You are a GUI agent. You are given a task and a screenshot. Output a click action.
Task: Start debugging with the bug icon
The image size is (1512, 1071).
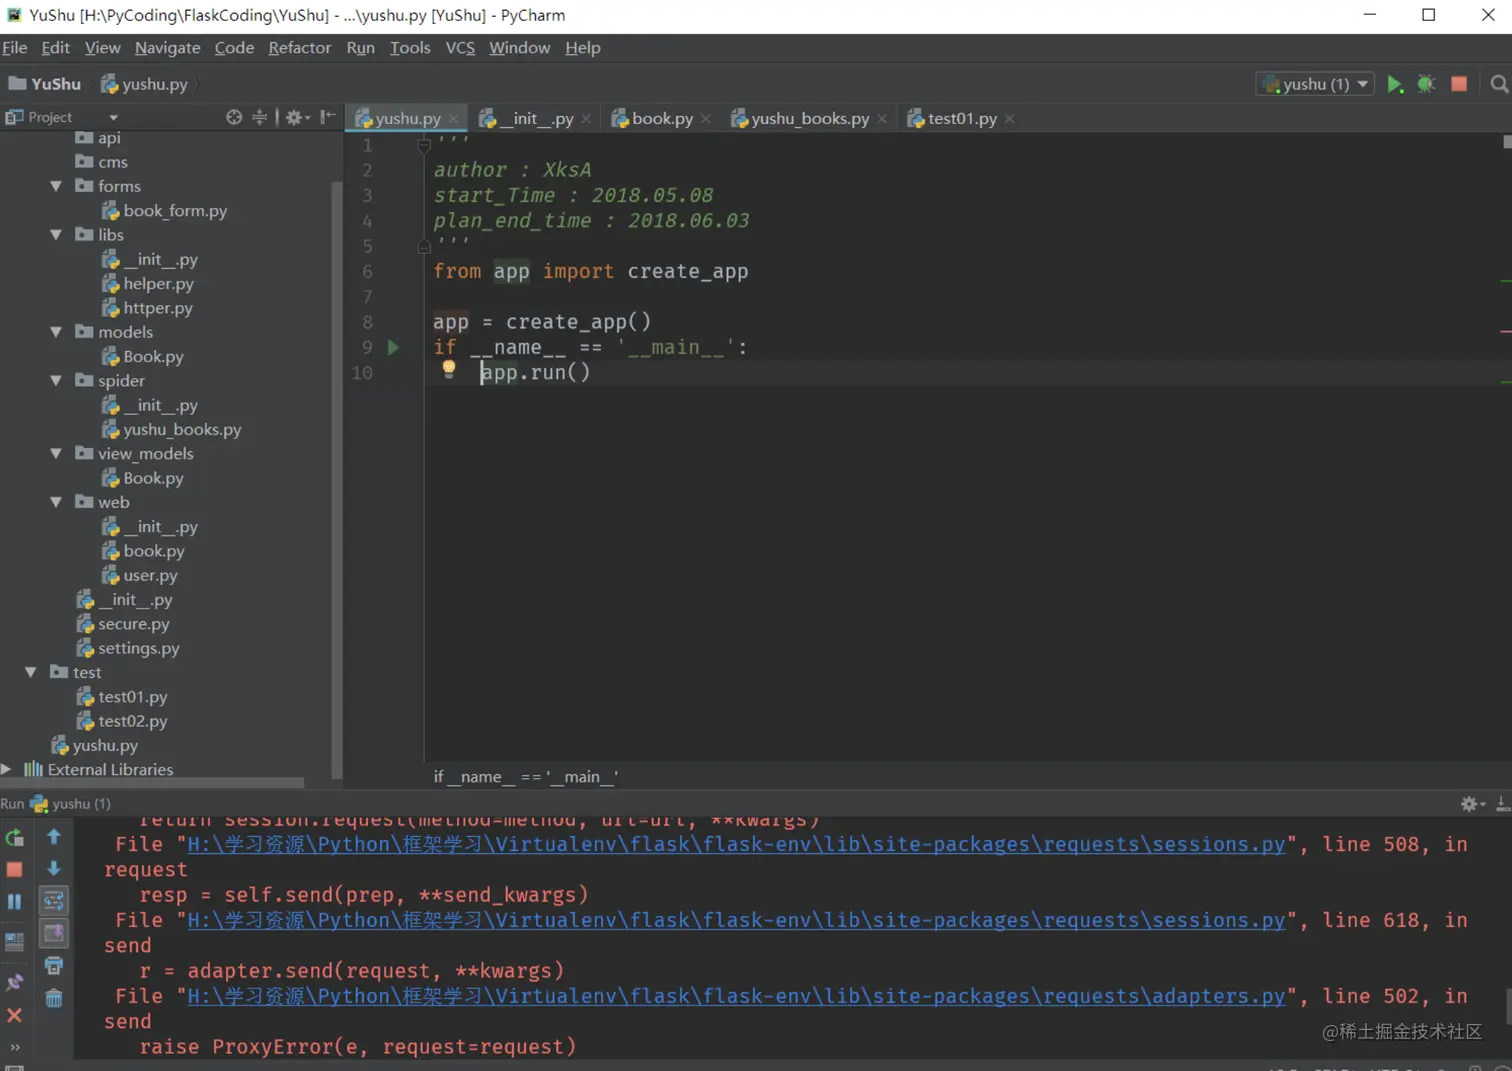click(1426, 84)
